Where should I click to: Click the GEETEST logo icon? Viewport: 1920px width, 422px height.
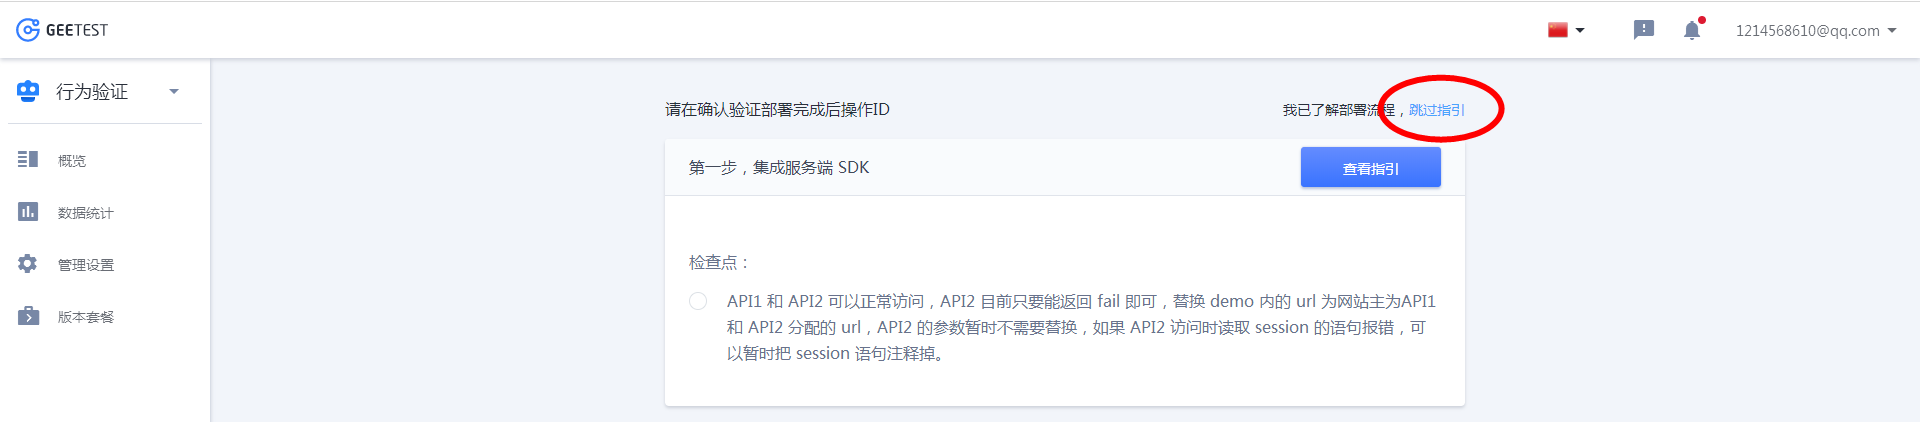coord(28,30)
